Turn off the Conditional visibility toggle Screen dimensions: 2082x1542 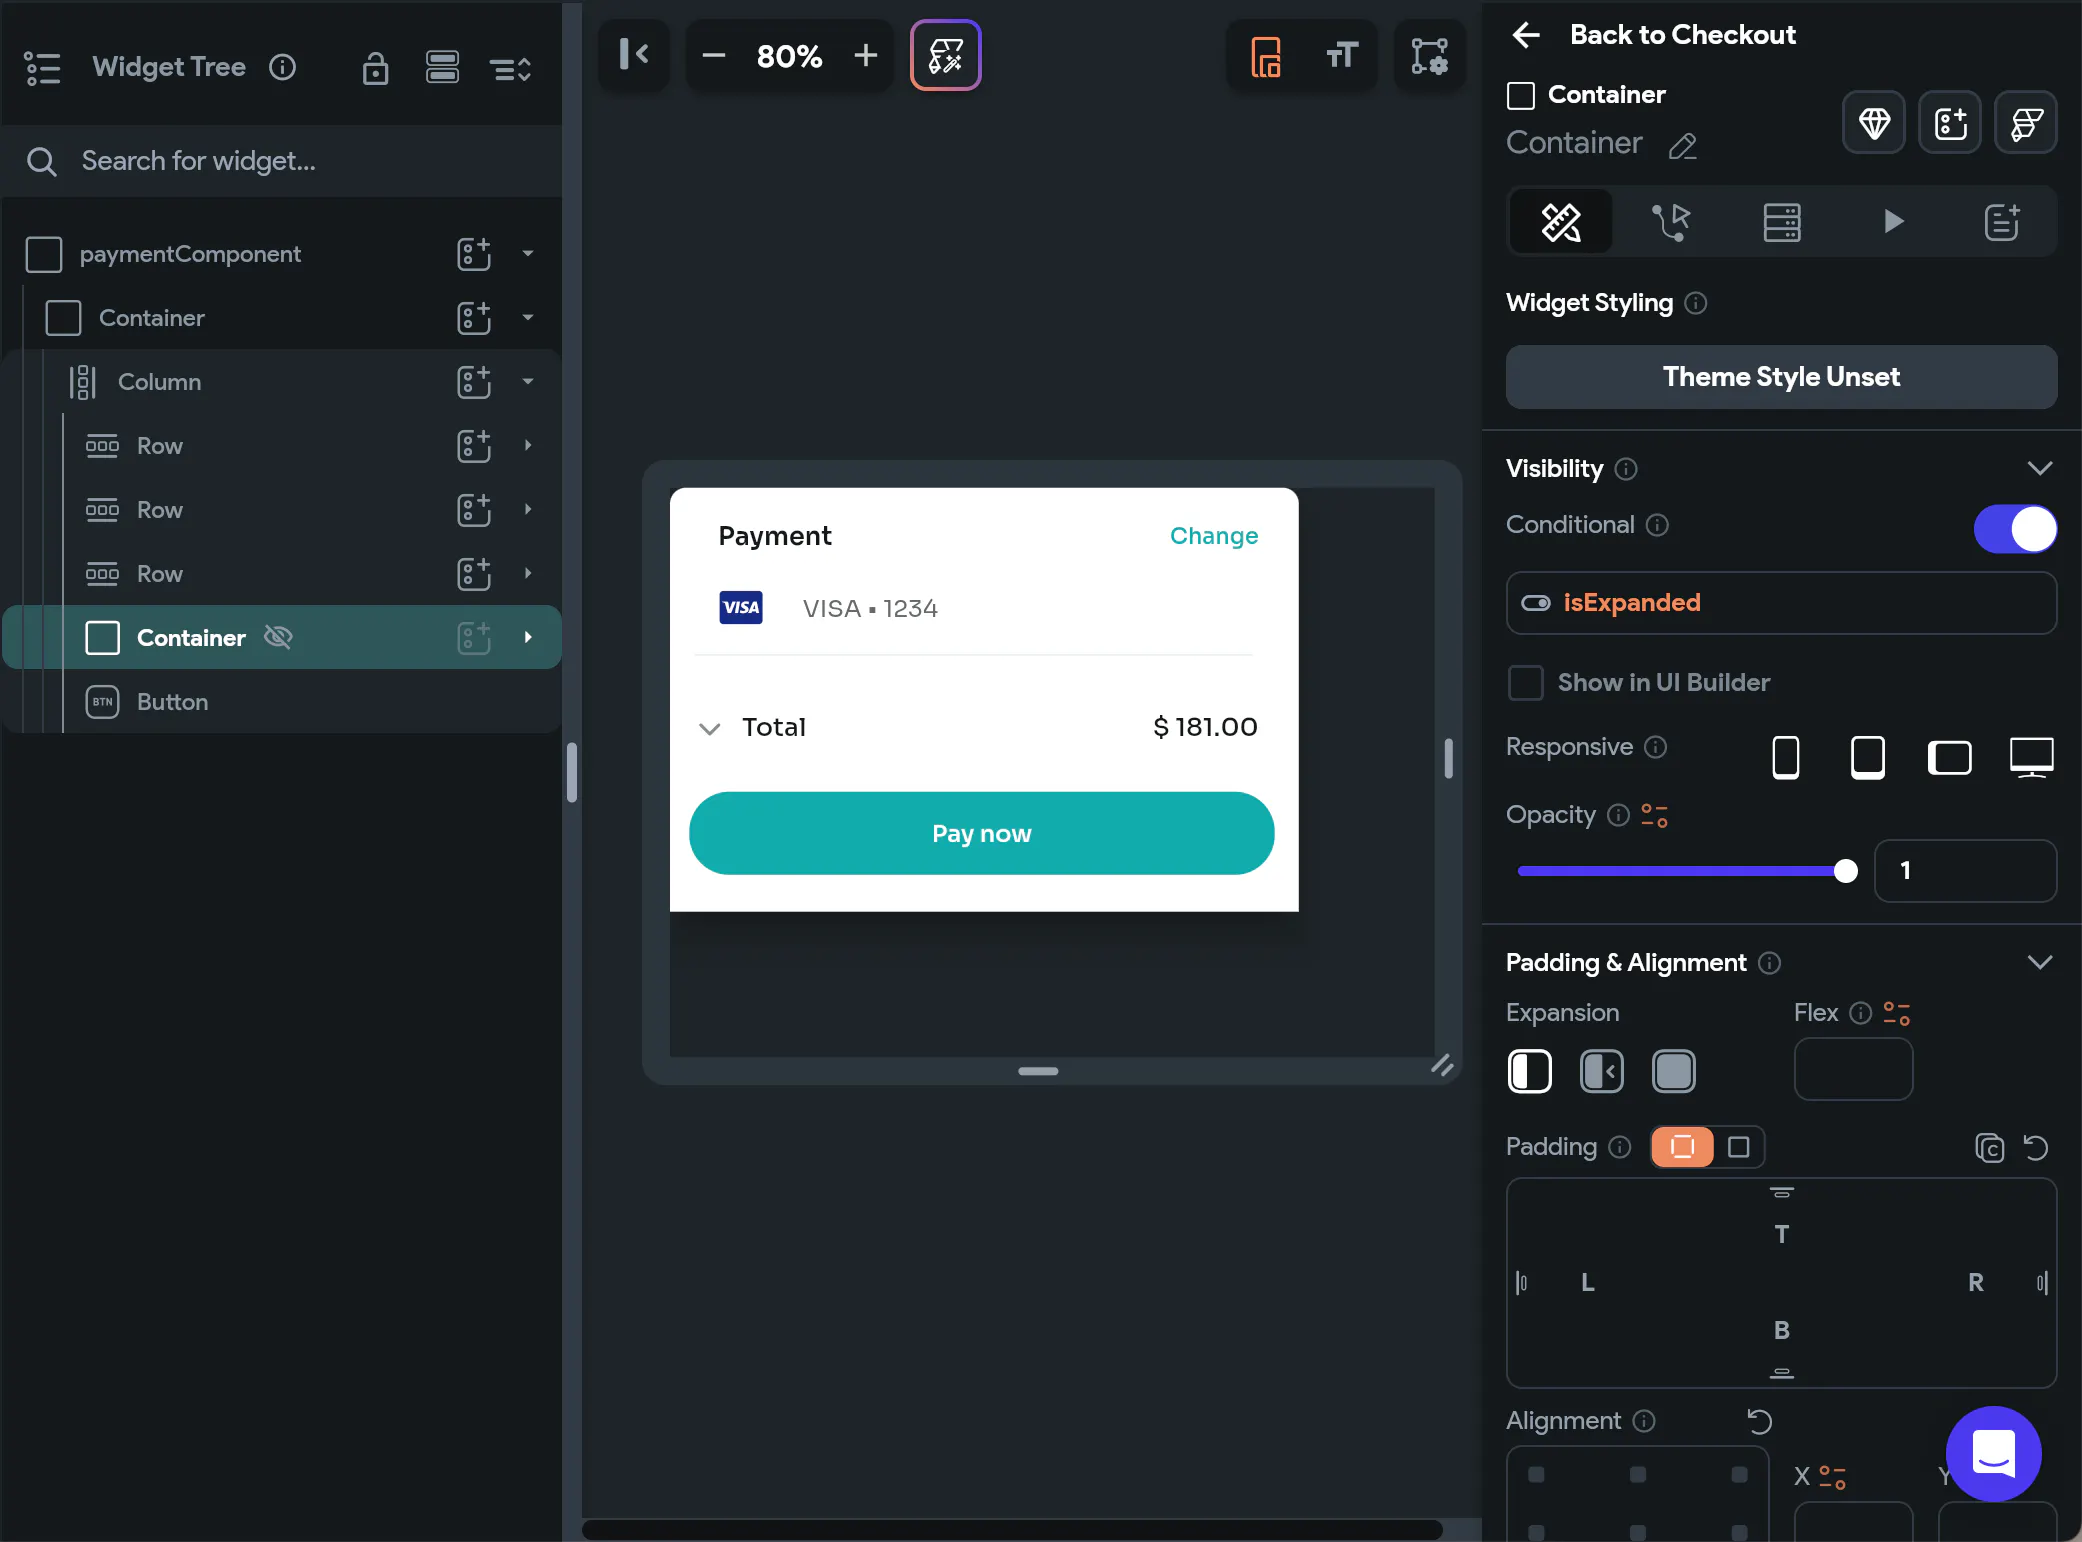(2014, 528)
